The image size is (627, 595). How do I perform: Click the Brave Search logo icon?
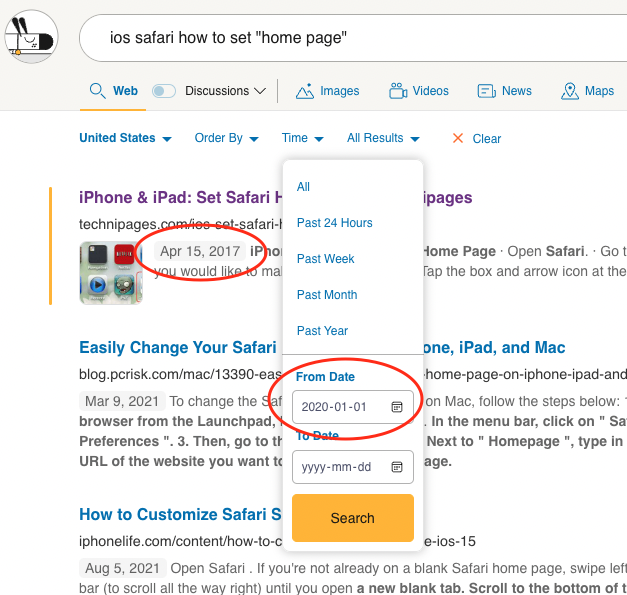30,37
